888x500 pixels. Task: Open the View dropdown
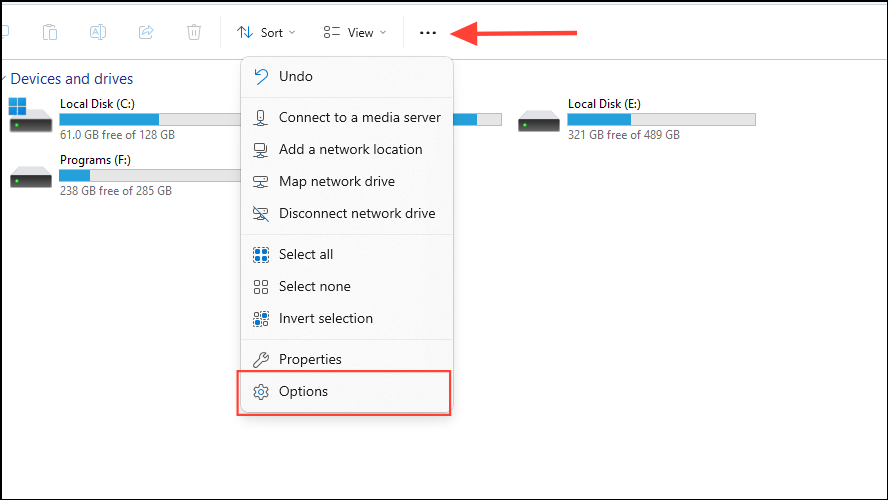(355, 33)
